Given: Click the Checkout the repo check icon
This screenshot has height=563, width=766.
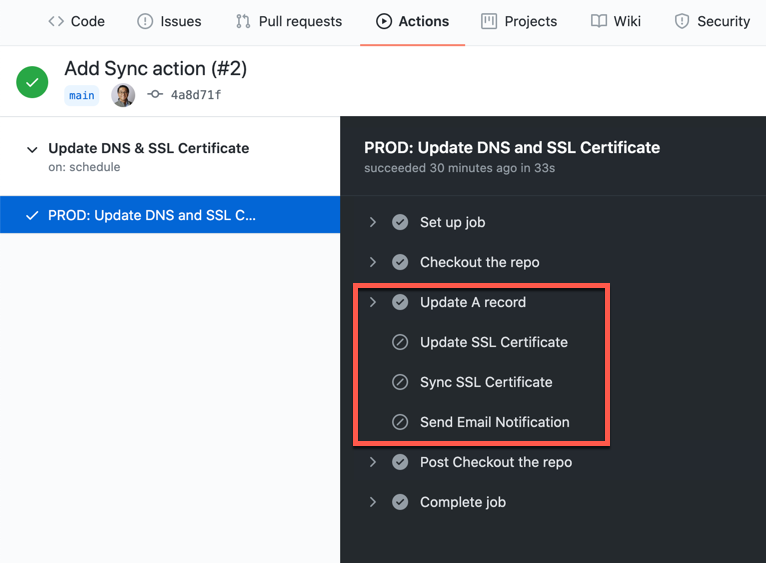Looking at the screenshot, I should 400,262.
